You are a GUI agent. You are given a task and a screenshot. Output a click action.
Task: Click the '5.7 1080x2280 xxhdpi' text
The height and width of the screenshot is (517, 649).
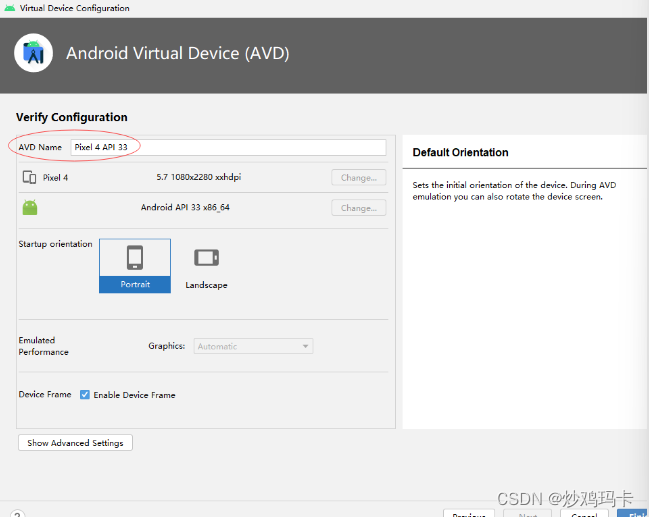(199, 177)
